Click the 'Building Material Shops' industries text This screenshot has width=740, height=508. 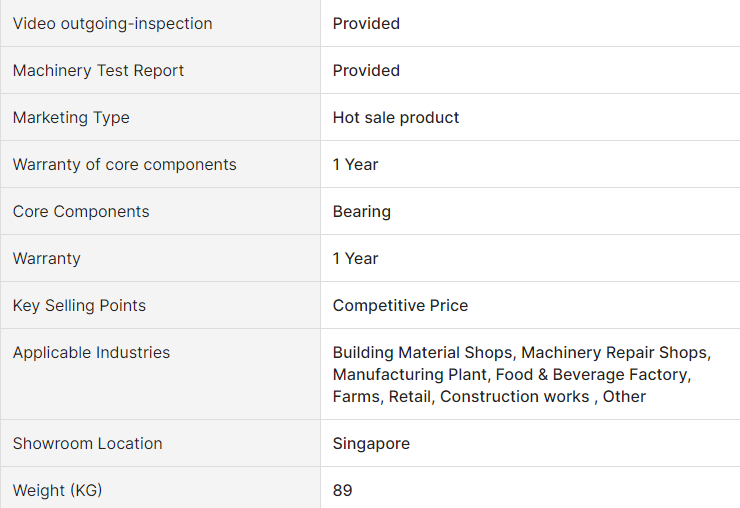tap(422, 352)
